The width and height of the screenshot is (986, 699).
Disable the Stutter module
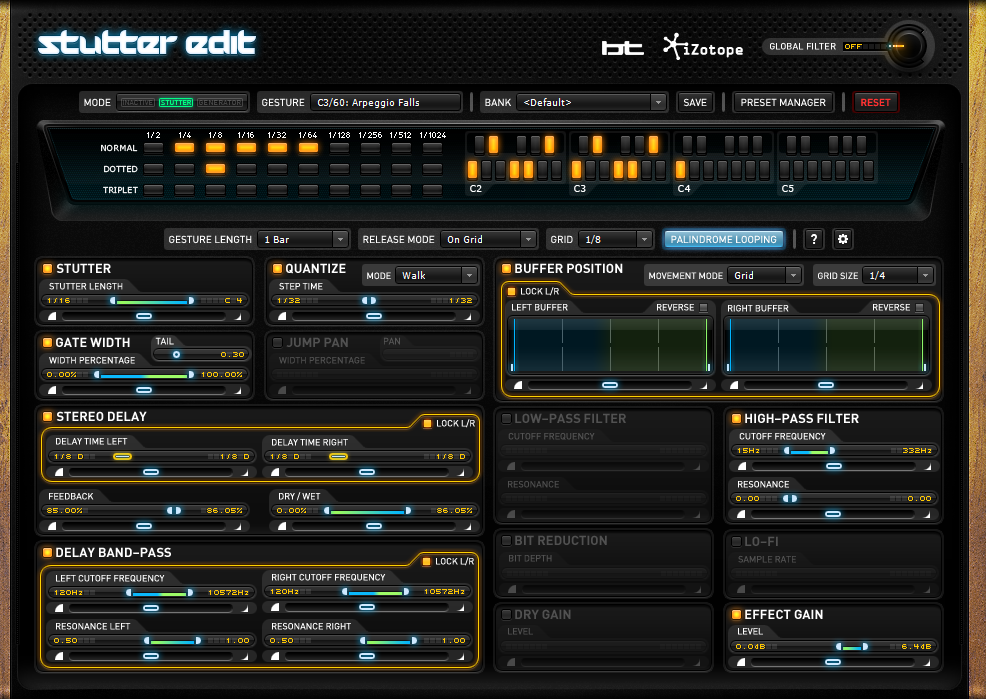click(x=47, y=268)
